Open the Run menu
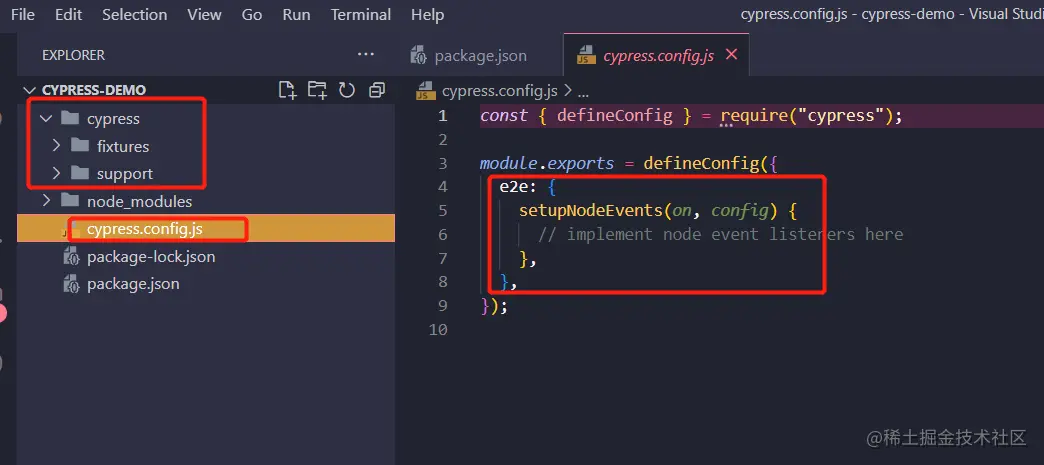This screenshot has width=1044, height=465. 296,15
